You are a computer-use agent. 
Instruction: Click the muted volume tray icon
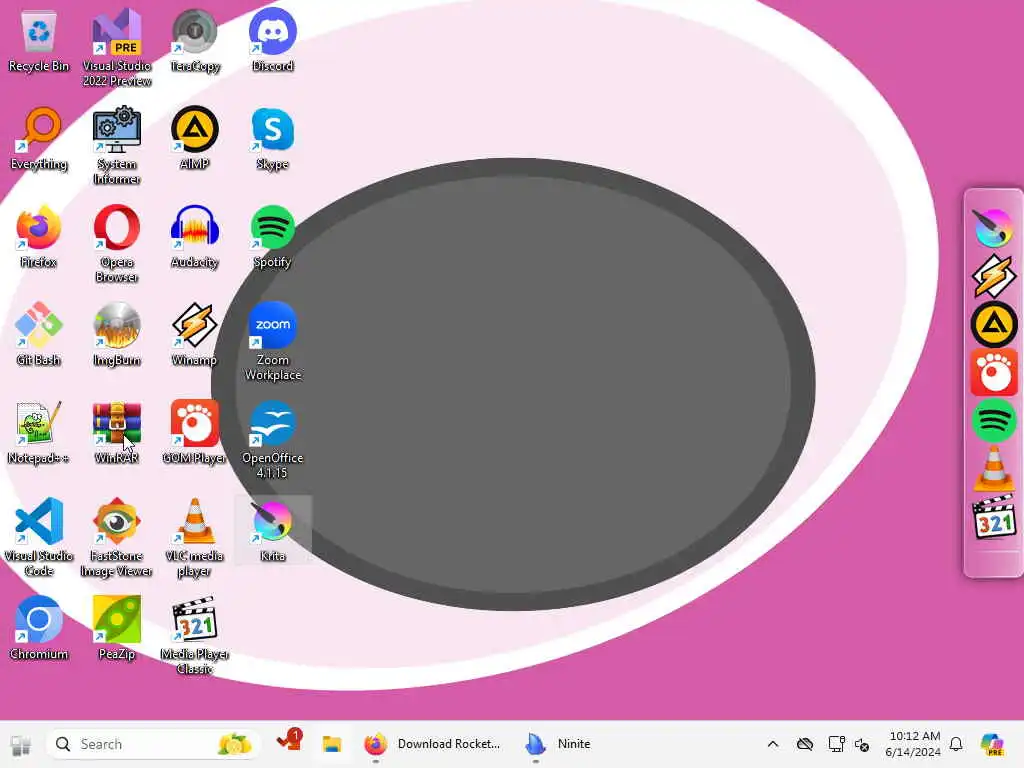[862, 744]
